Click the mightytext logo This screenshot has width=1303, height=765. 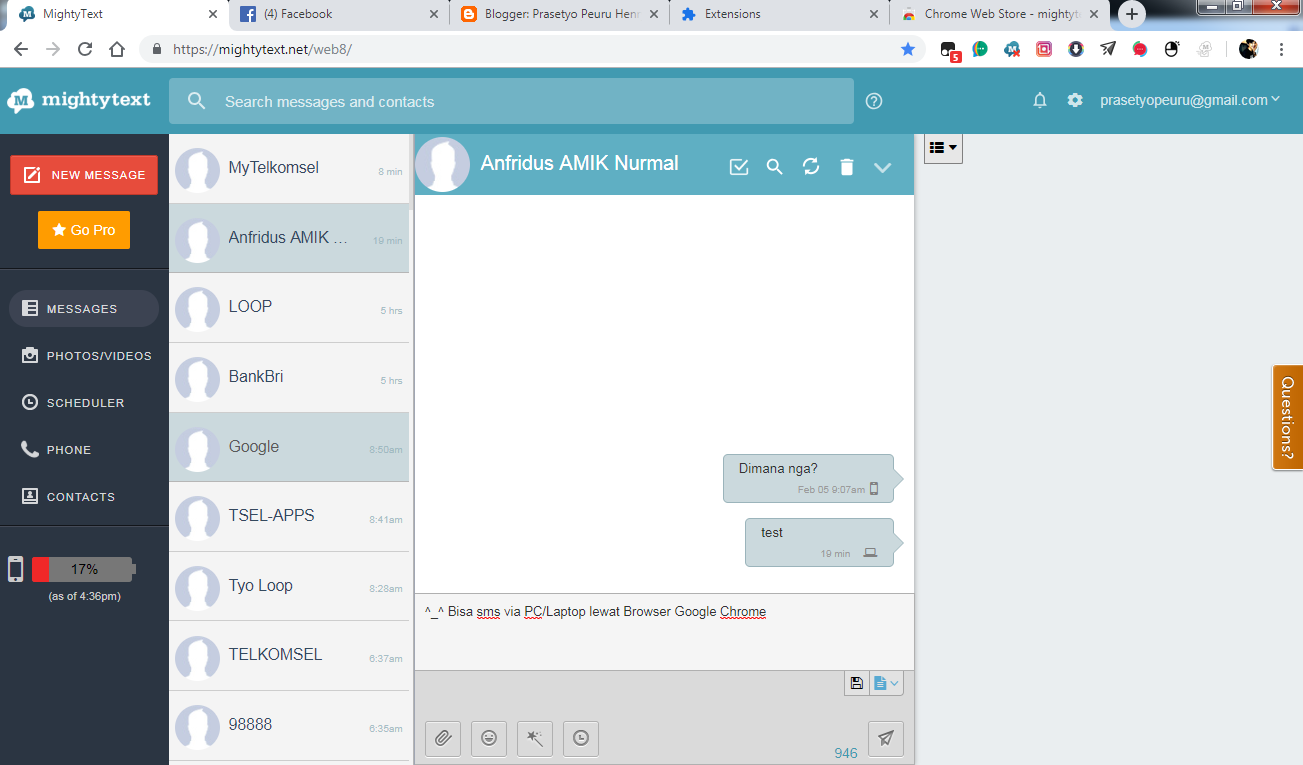79,100
